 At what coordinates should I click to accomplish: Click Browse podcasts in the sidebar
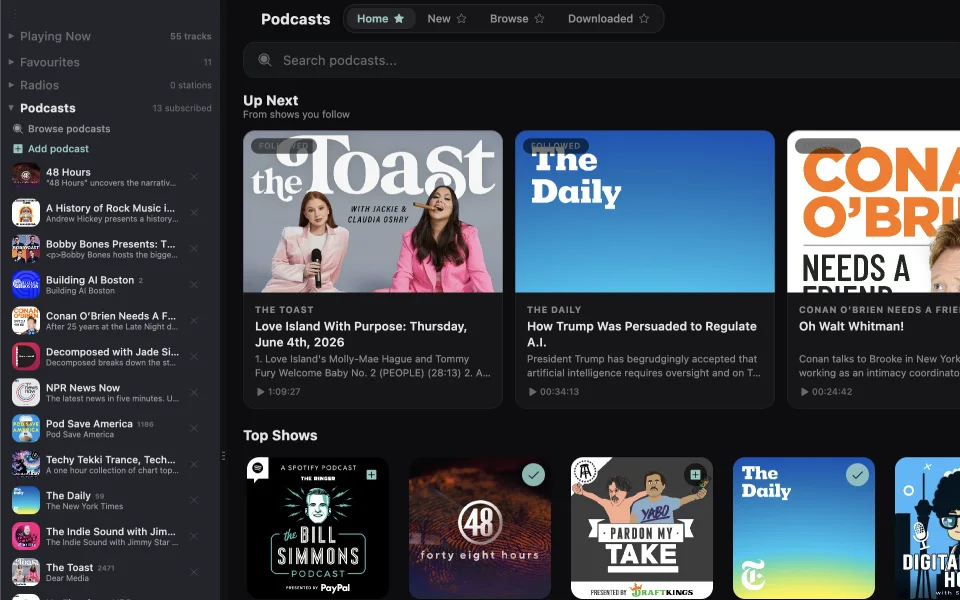pos(69,129)
